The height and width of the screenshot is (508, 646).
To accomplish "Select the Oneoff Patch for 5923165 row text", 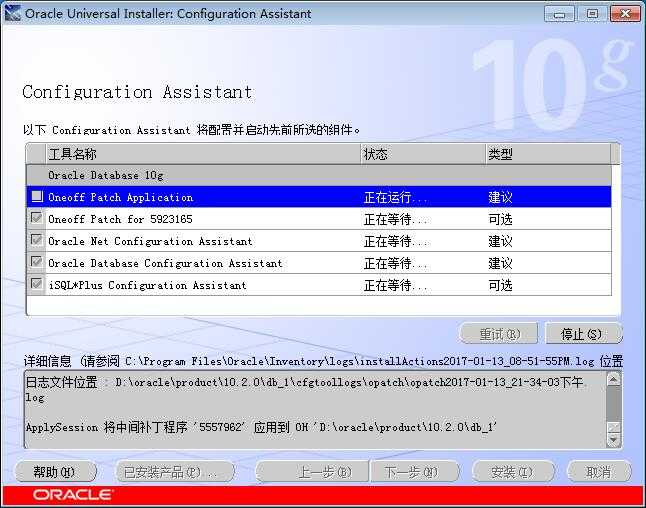I will click(x=120, y=219).
